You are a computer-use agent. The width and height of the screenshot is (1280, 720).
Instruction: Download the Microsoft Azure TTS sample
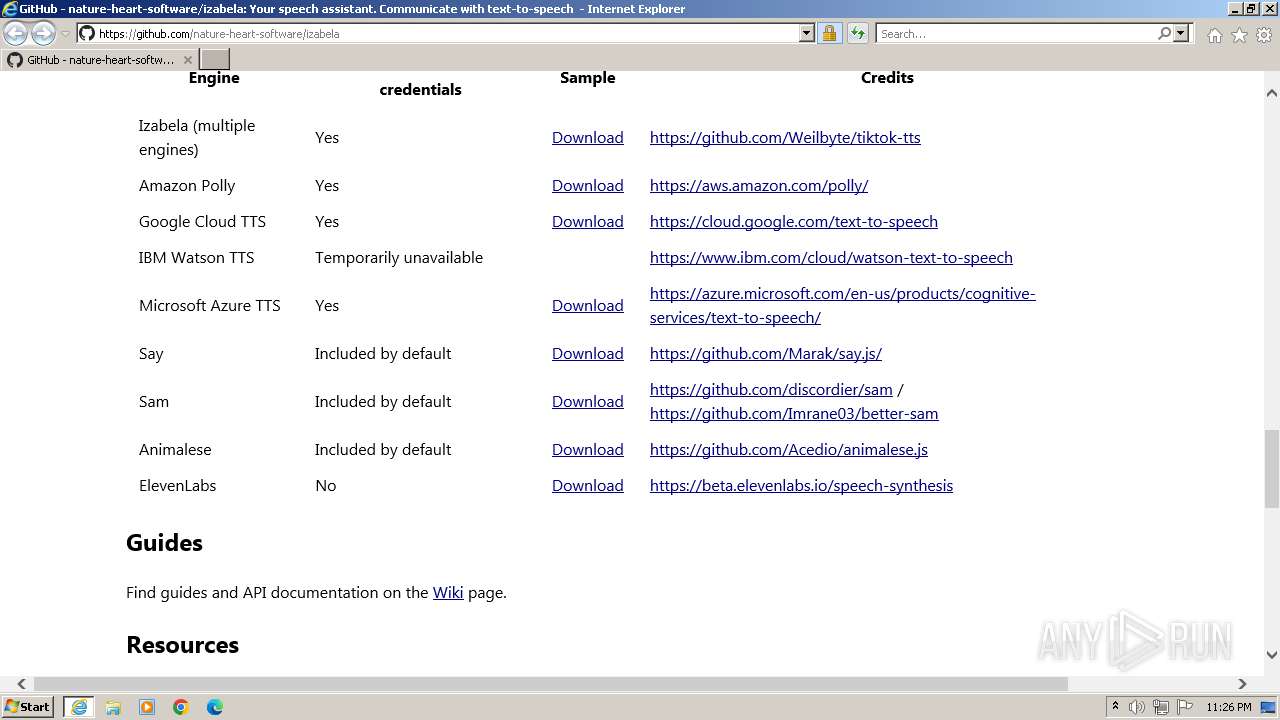(x=588, y=305)
